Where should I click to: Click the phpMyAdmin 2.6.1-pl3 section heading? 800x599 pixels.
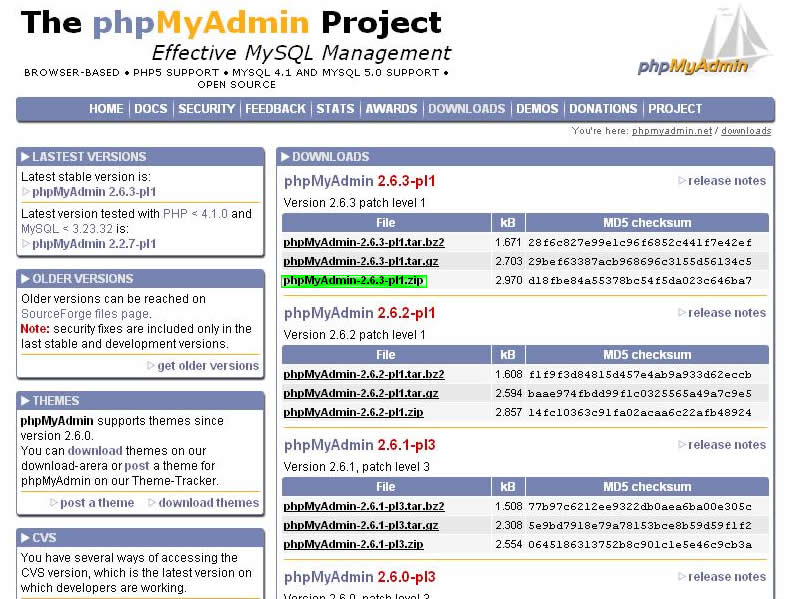[x=360, y=445]
